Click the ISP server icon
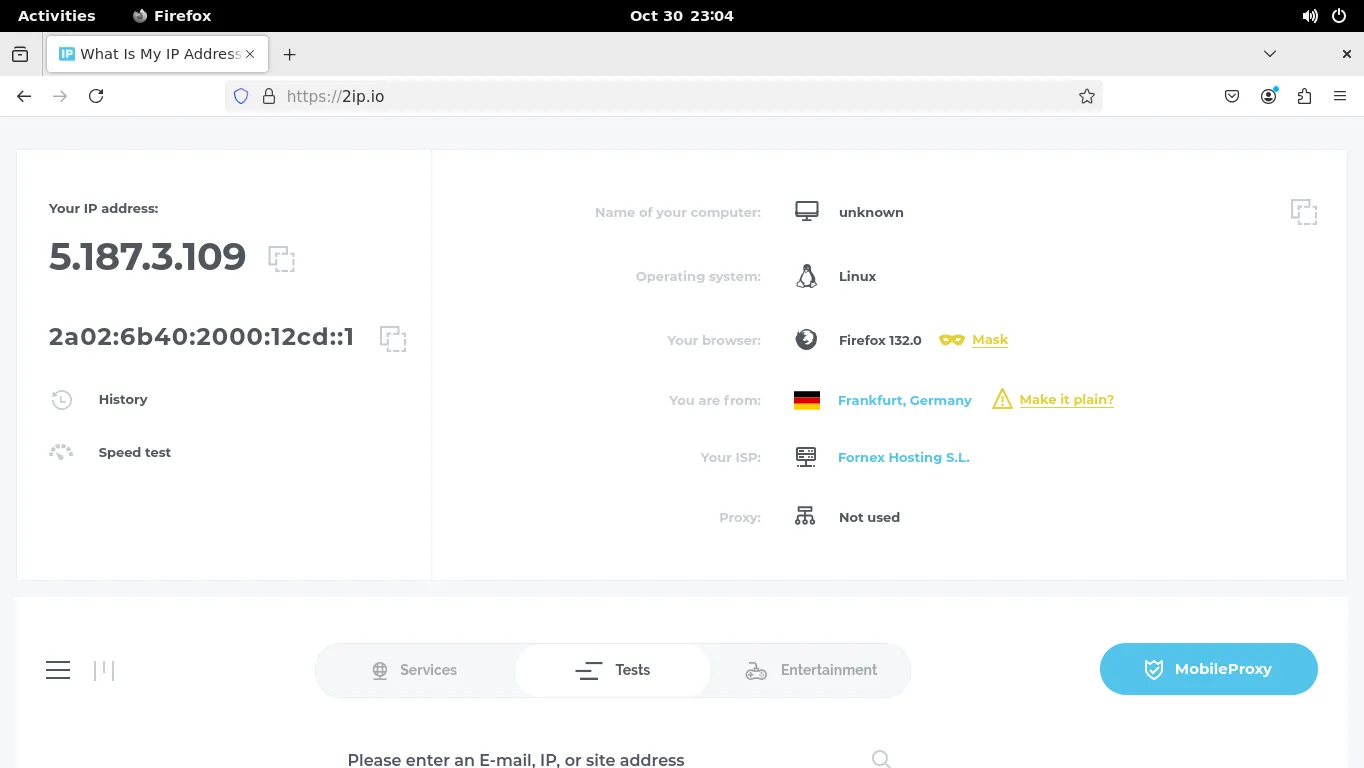This screenshot has width=1364, height=768. pos(806,457)
